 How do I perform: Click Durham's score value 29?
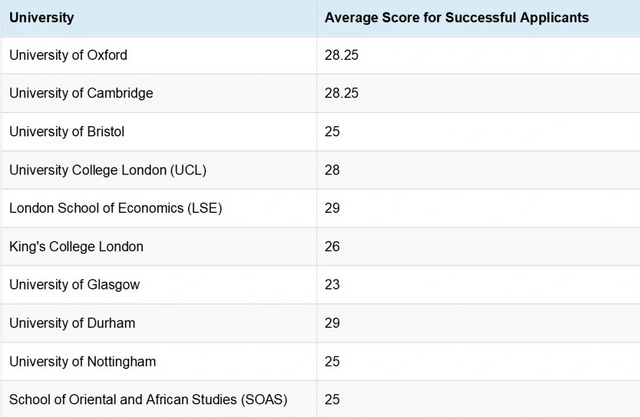point(332,323)
